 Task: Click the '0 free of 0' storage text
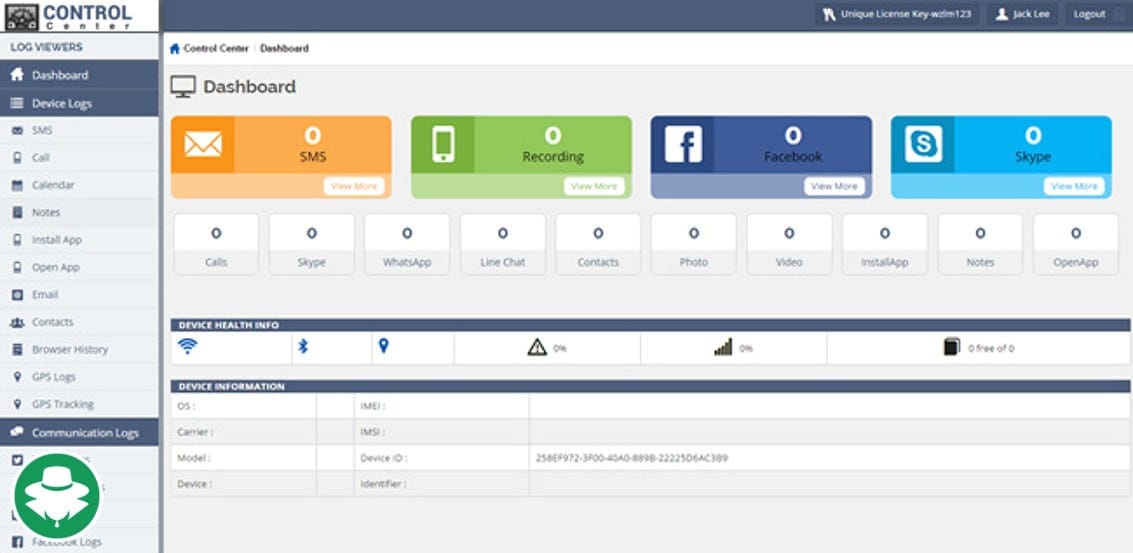[x=991, y=348]
